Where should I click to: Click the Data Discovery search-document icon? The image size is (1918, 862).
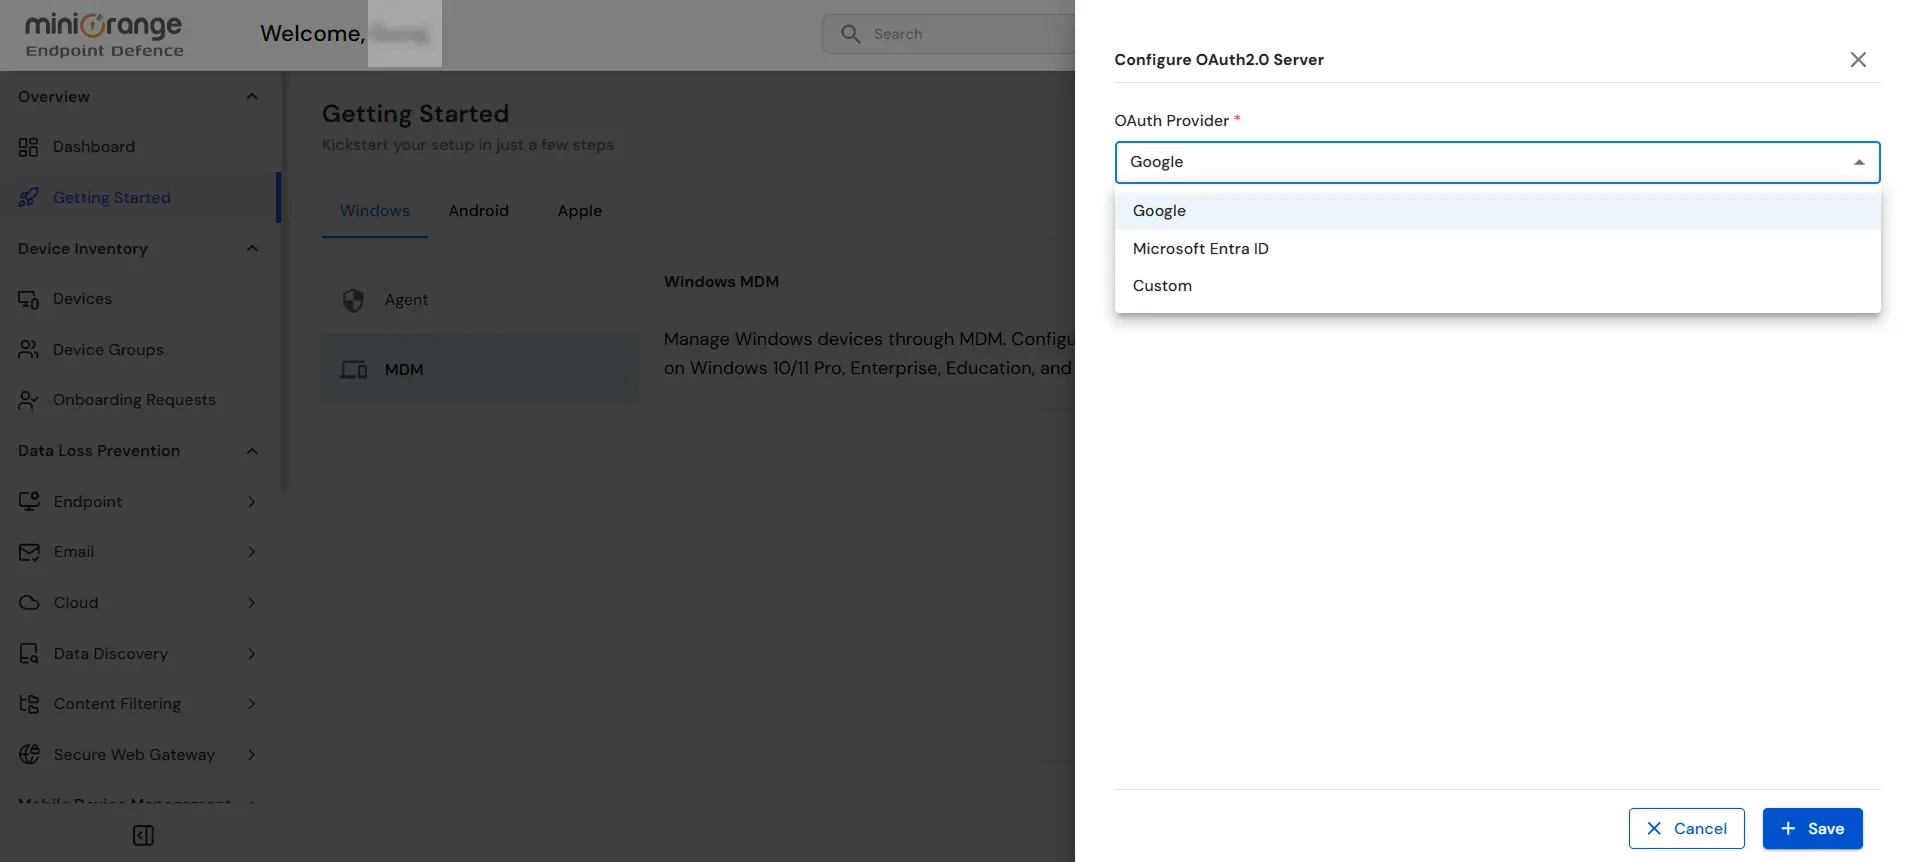click(29, 654)
